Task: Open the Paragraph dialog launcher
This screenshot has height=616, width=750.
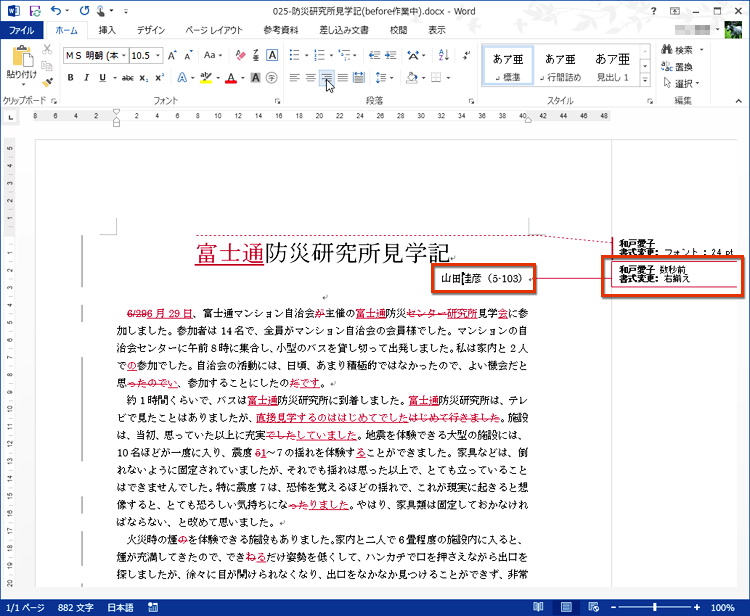Action: [471, 101]
